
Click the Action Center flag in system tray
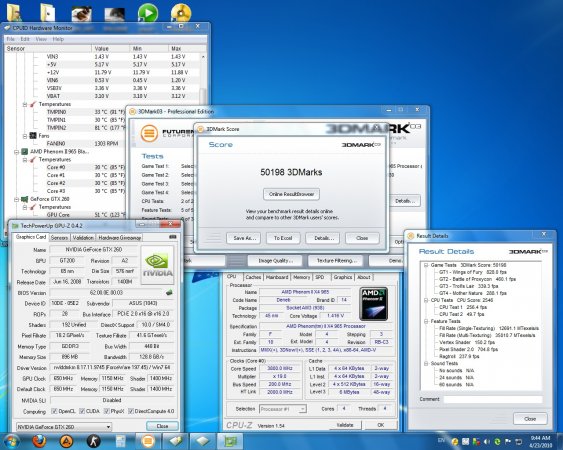pyautogui.click(x=508, y=442)
